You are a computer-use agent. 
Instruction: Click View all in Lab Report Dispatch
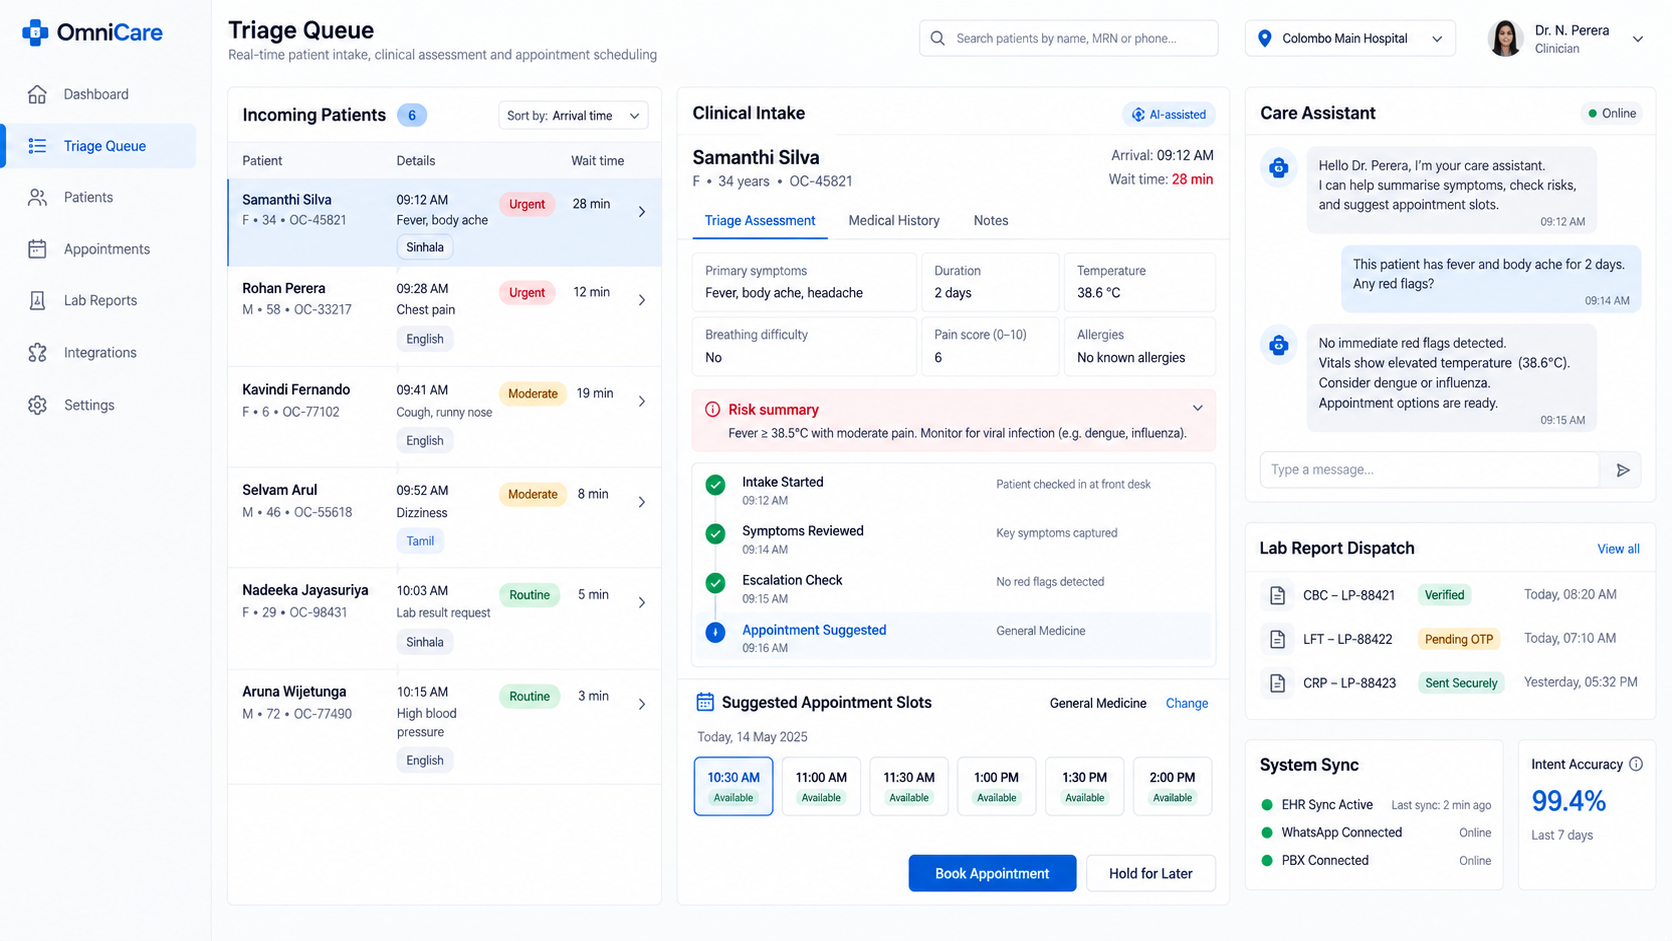point(1618,549)
